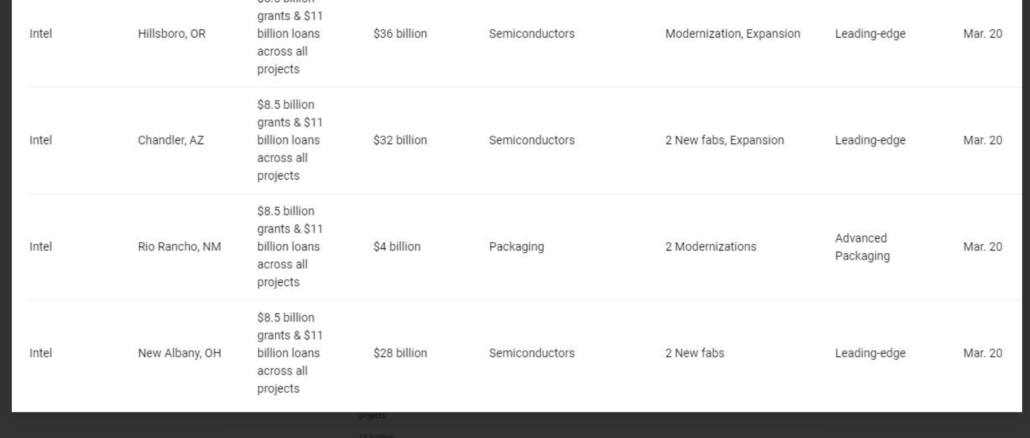Click the $28 billion investment cell

point(400,353)
